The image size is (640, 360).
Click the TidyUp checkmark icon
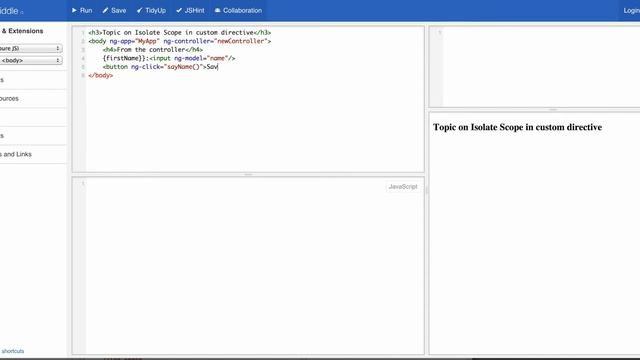click(x=140, y=10)
